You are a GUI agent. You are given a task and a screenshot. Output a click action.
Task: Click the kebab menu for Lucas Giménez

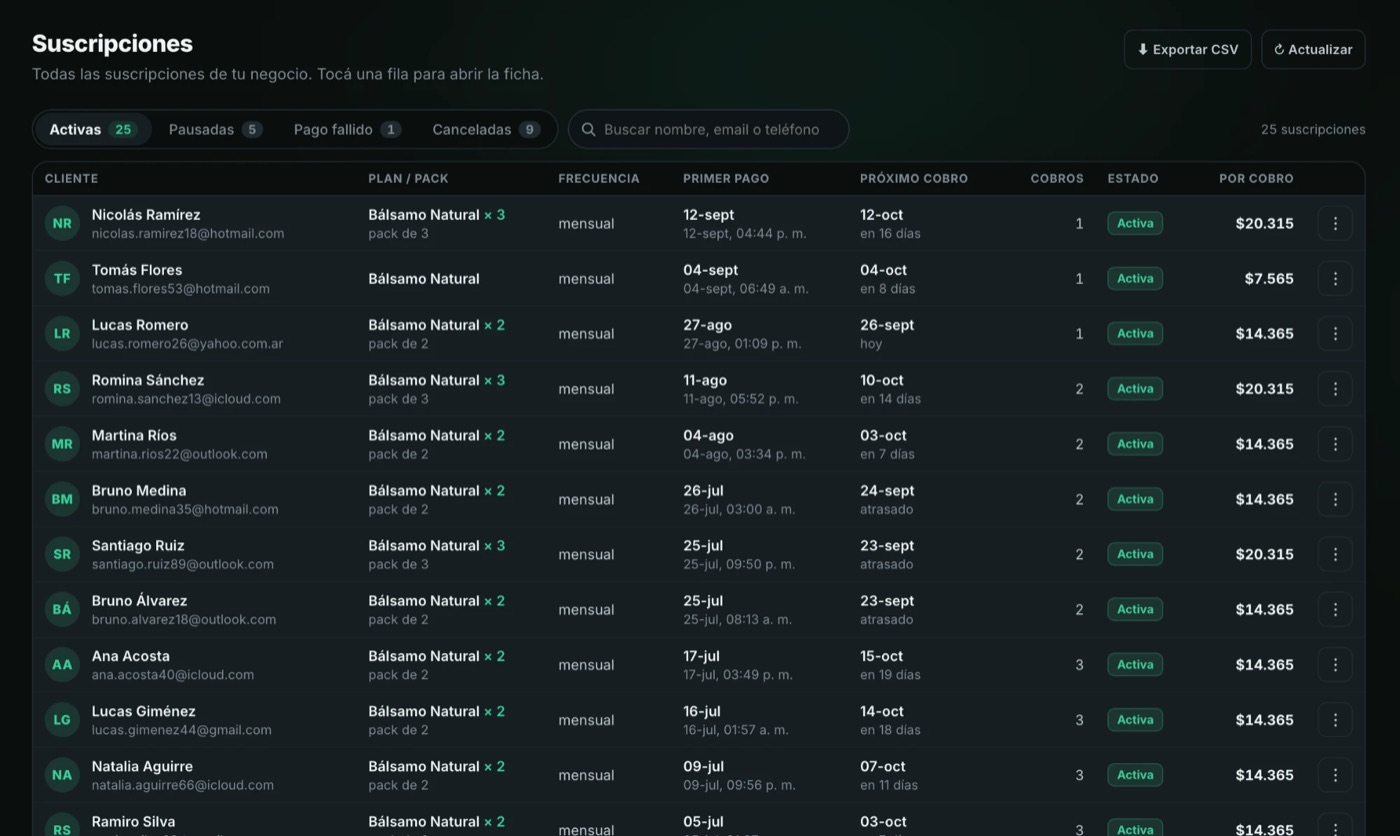click(x=1335, y=720)
